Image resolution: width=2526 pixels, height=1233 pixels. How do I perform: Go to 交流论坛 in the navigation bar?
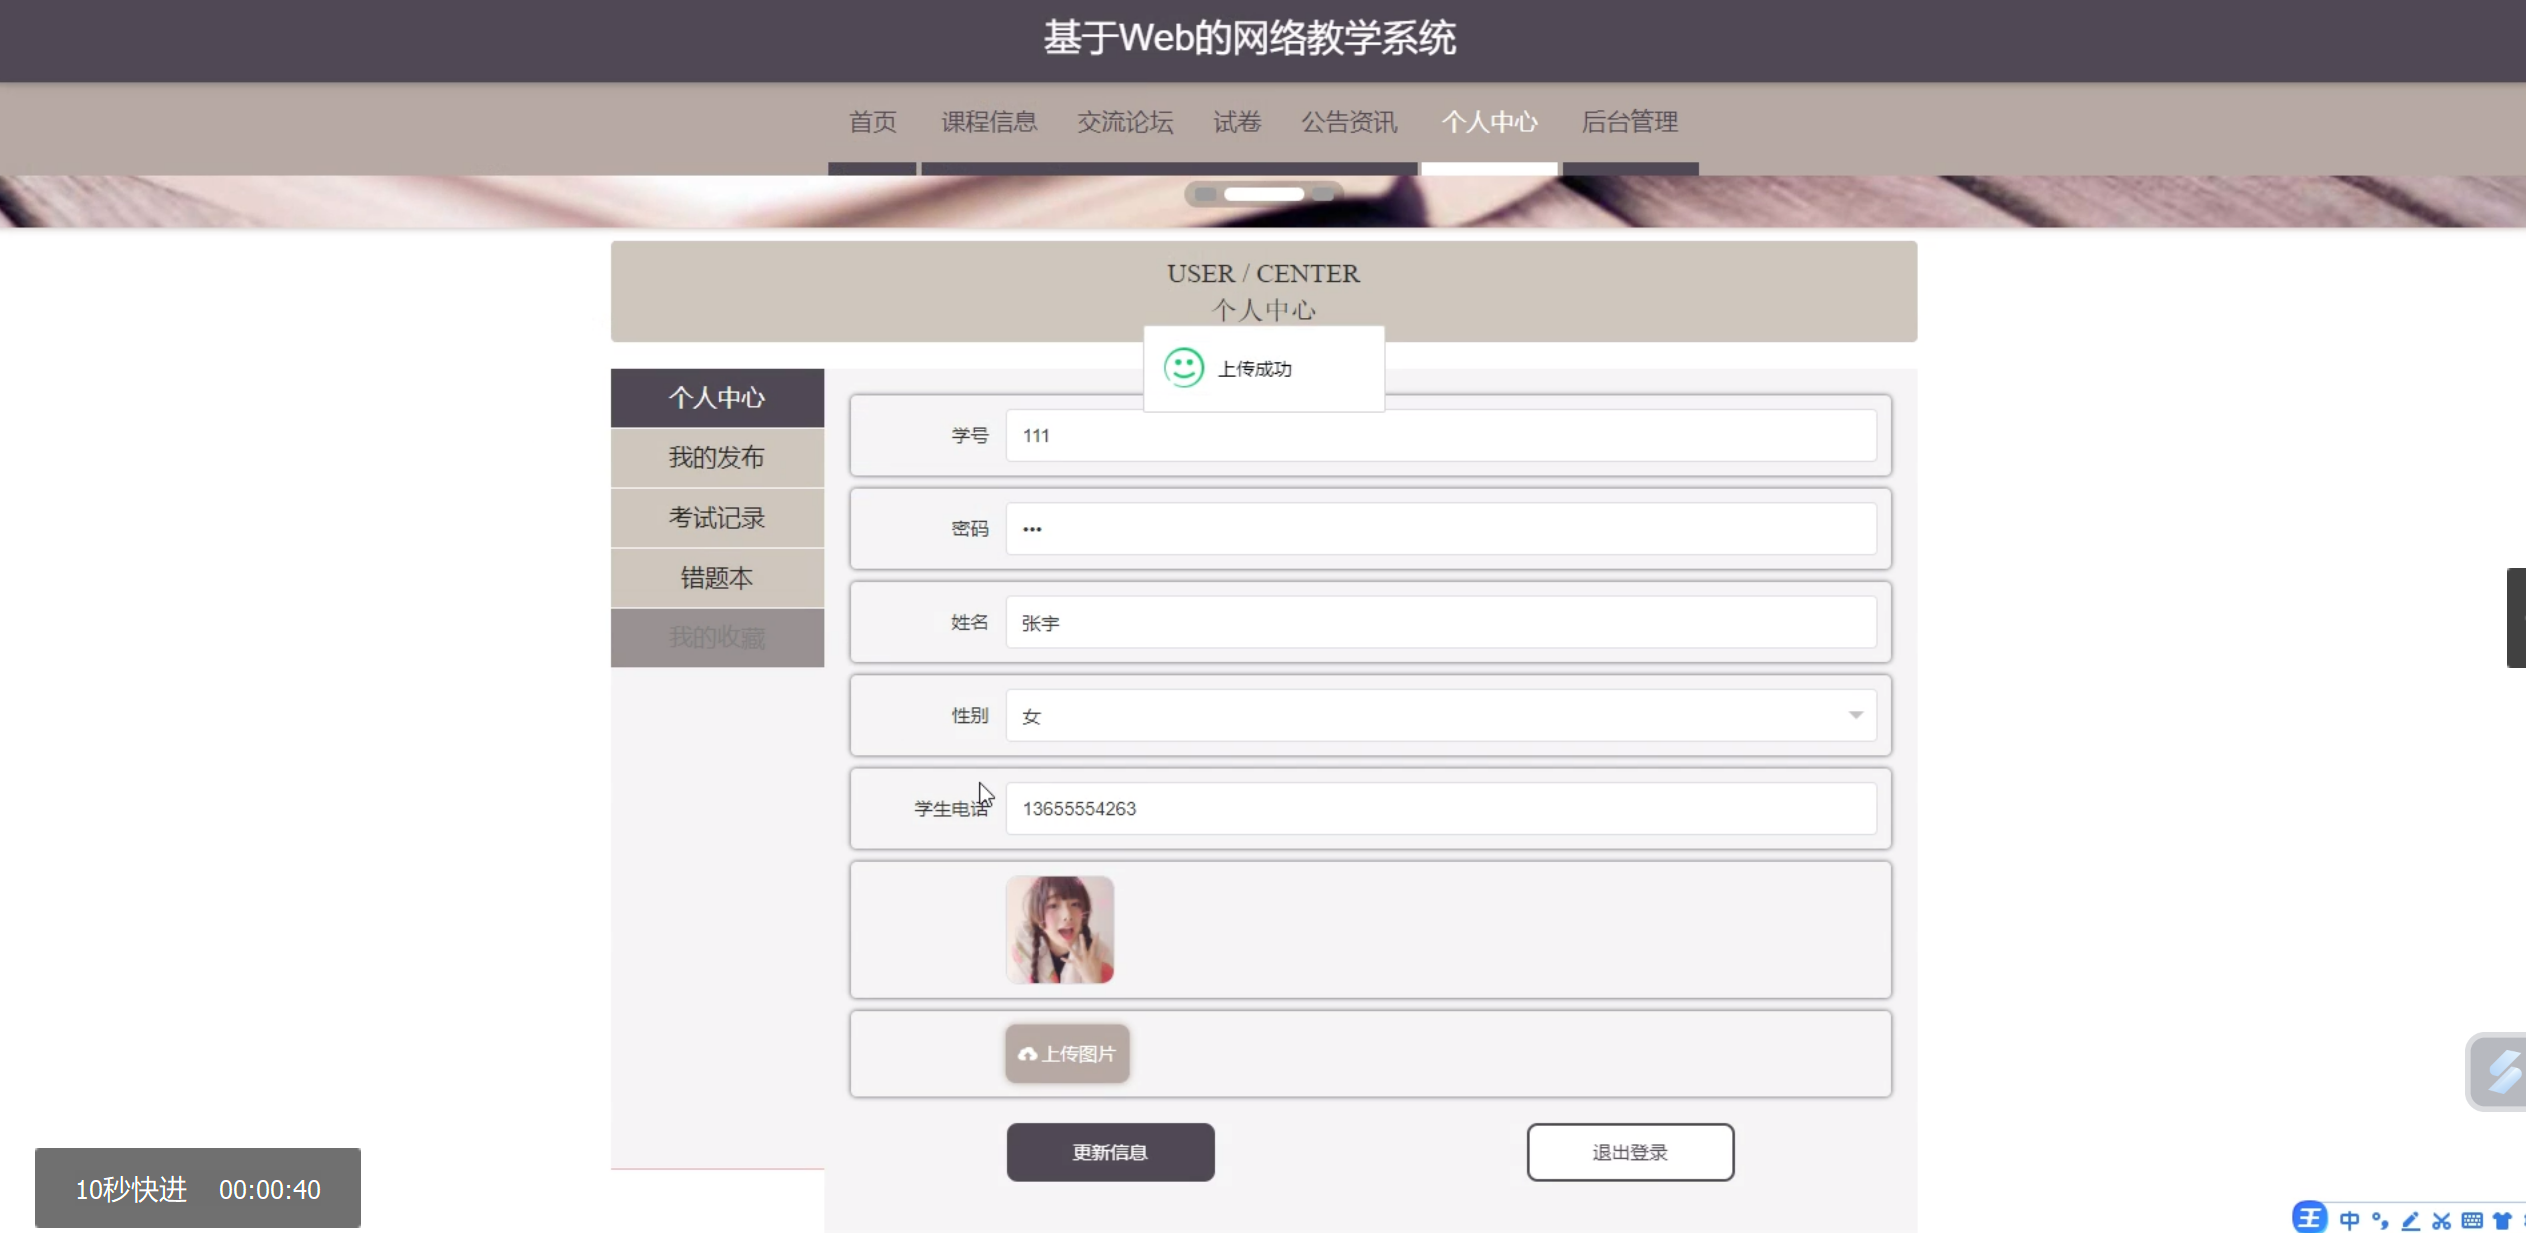tap(1125, 122)
